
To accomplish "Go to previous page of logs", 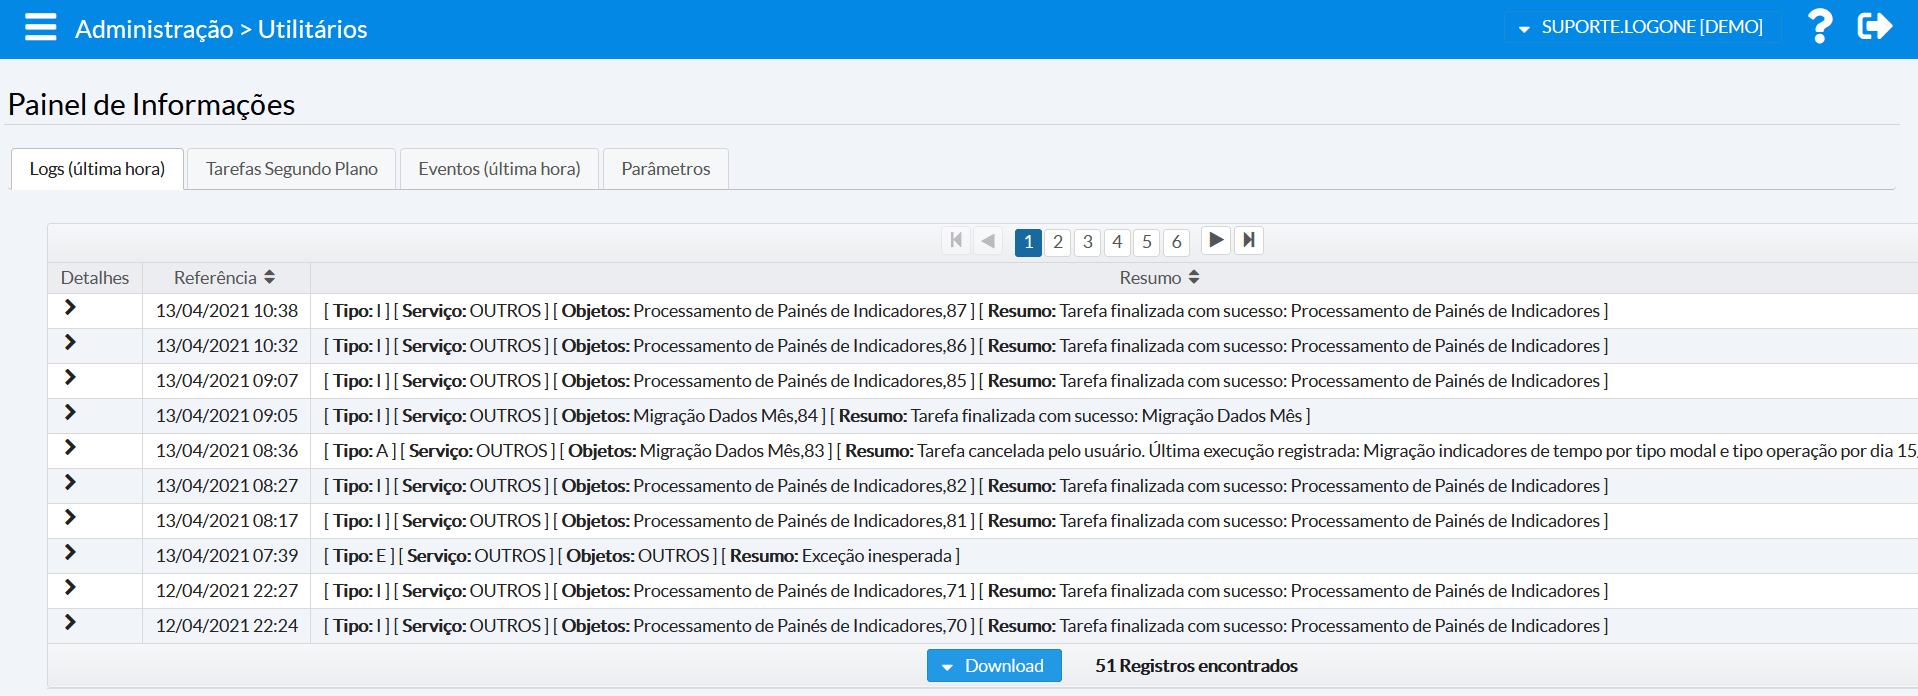I will (x=988, y=240).
